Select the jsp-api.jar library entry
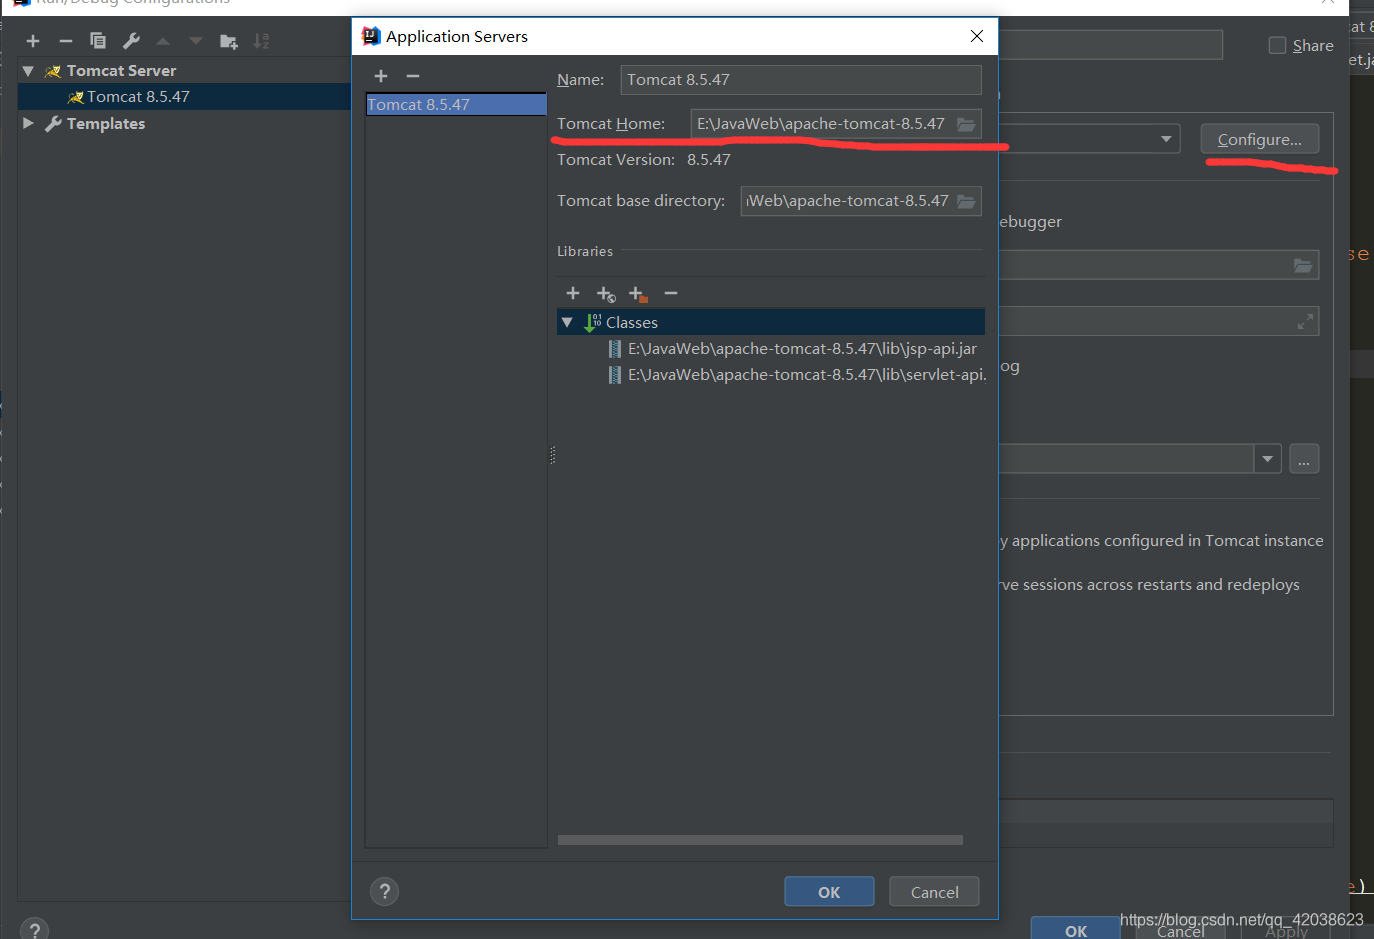The image size is (1374, 939). point(802,349)
